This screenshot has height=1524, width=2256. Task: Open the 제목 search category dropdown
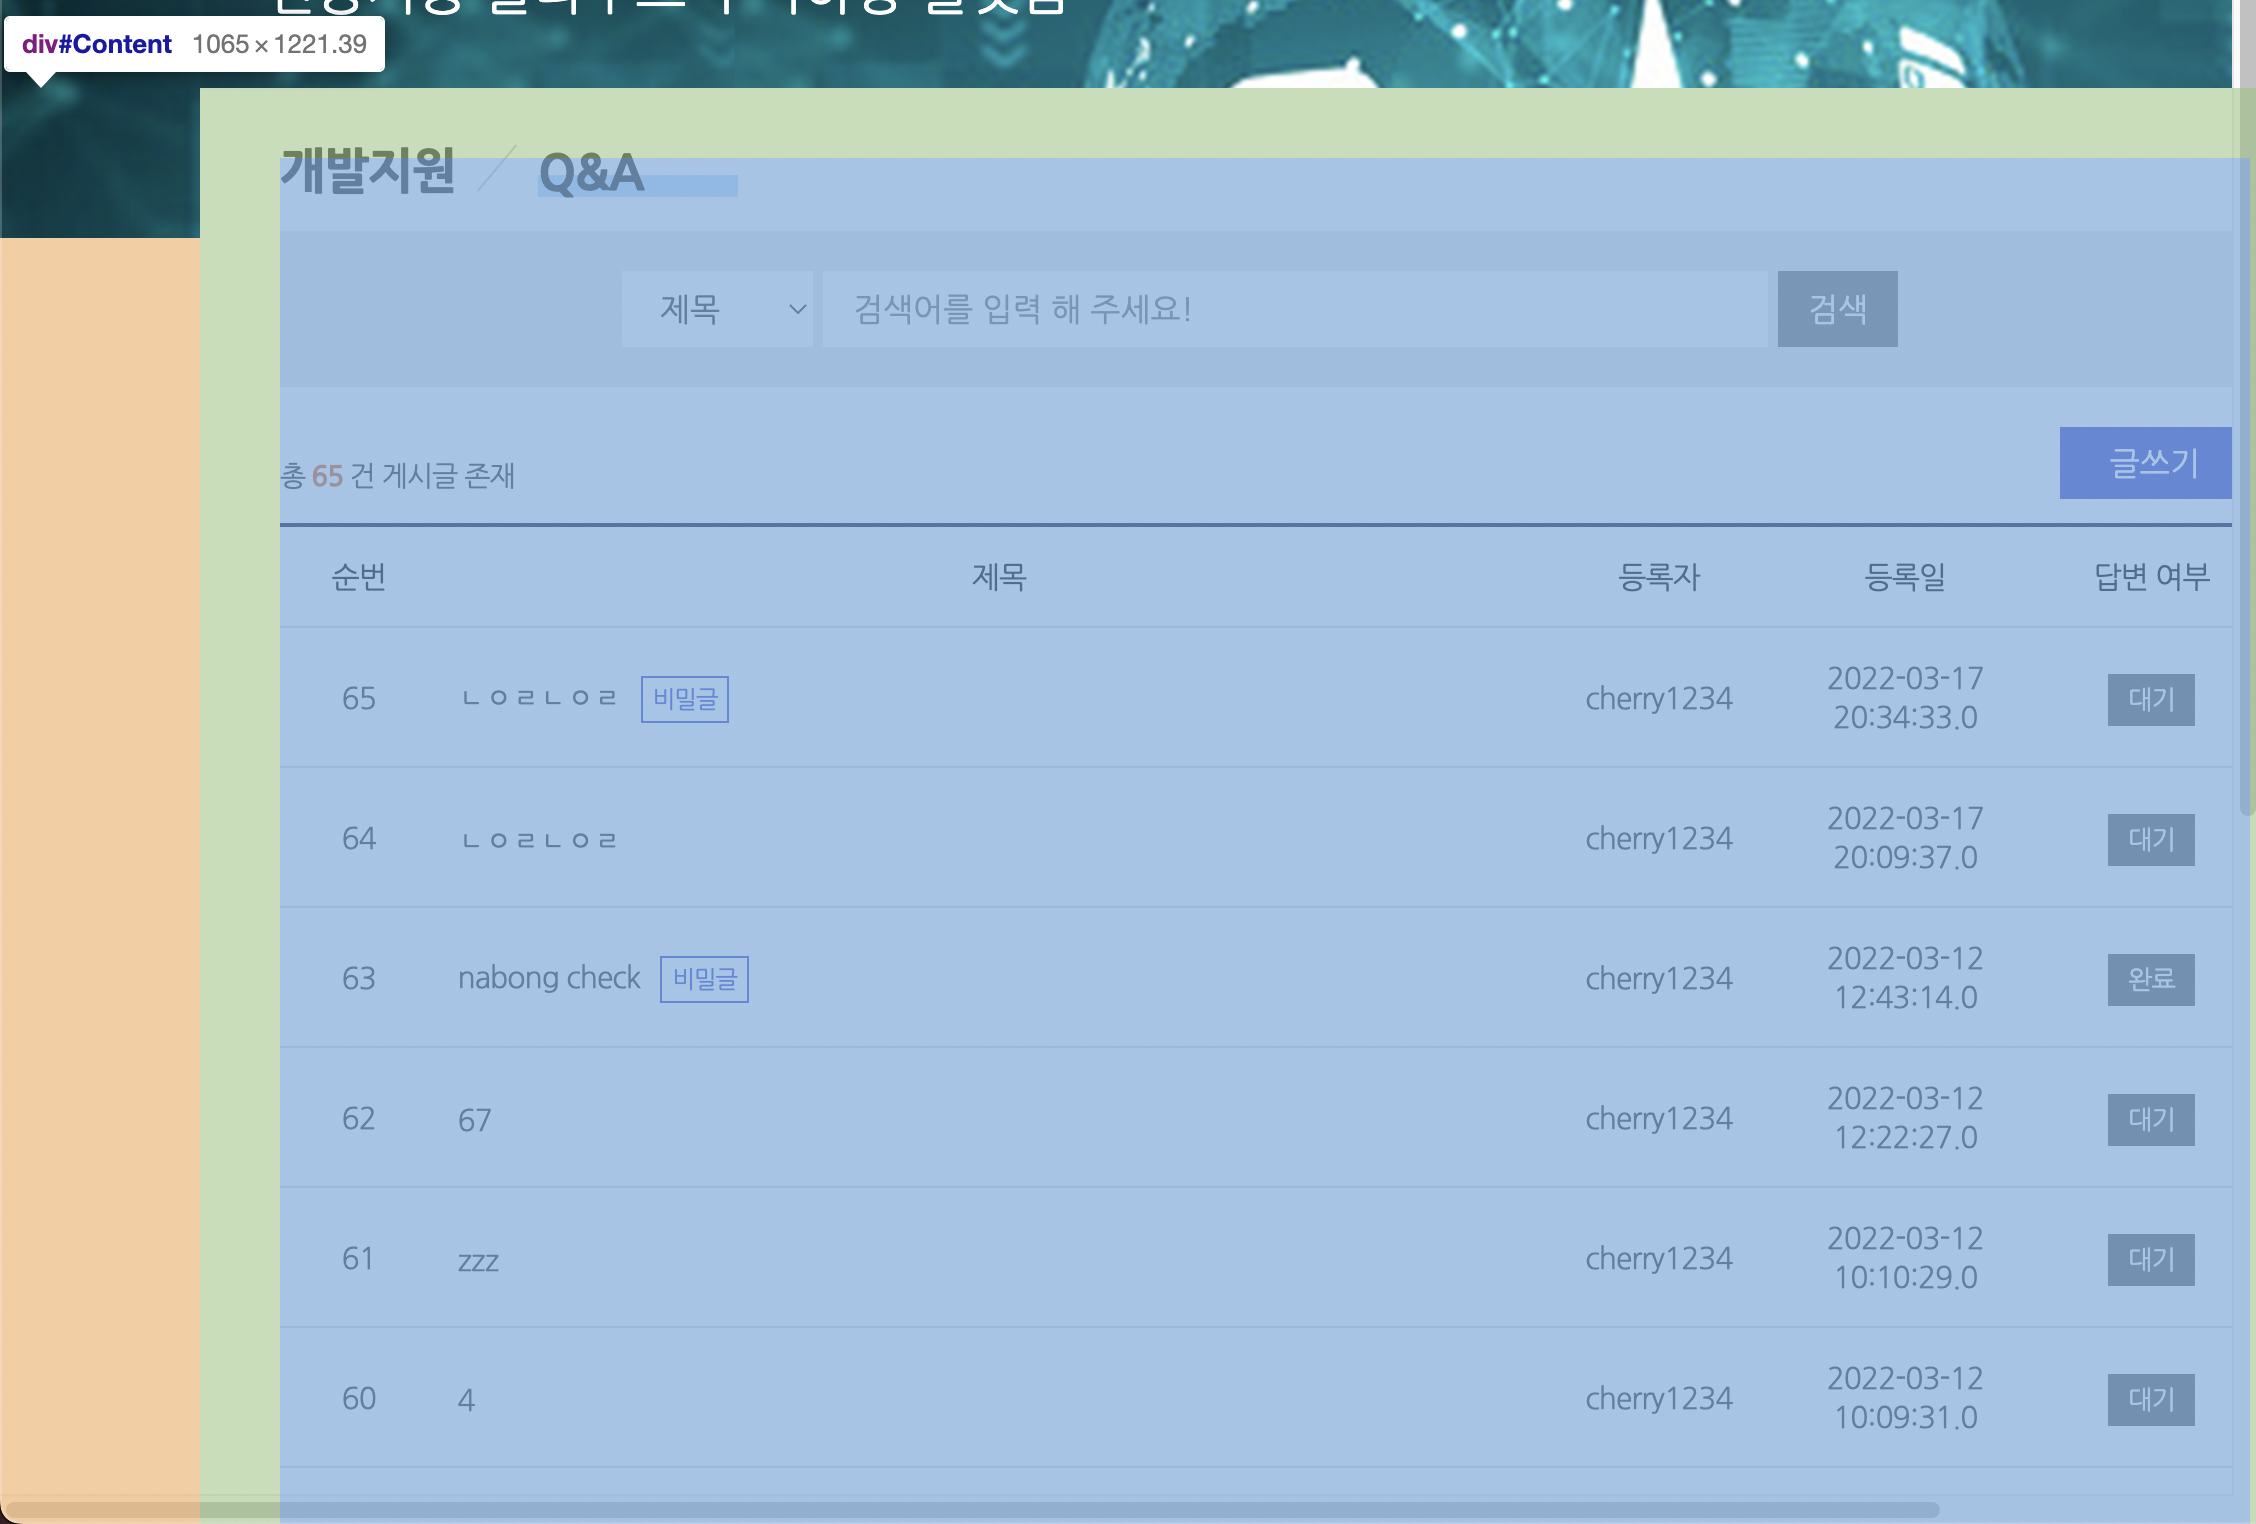click(x=717, y=309)
